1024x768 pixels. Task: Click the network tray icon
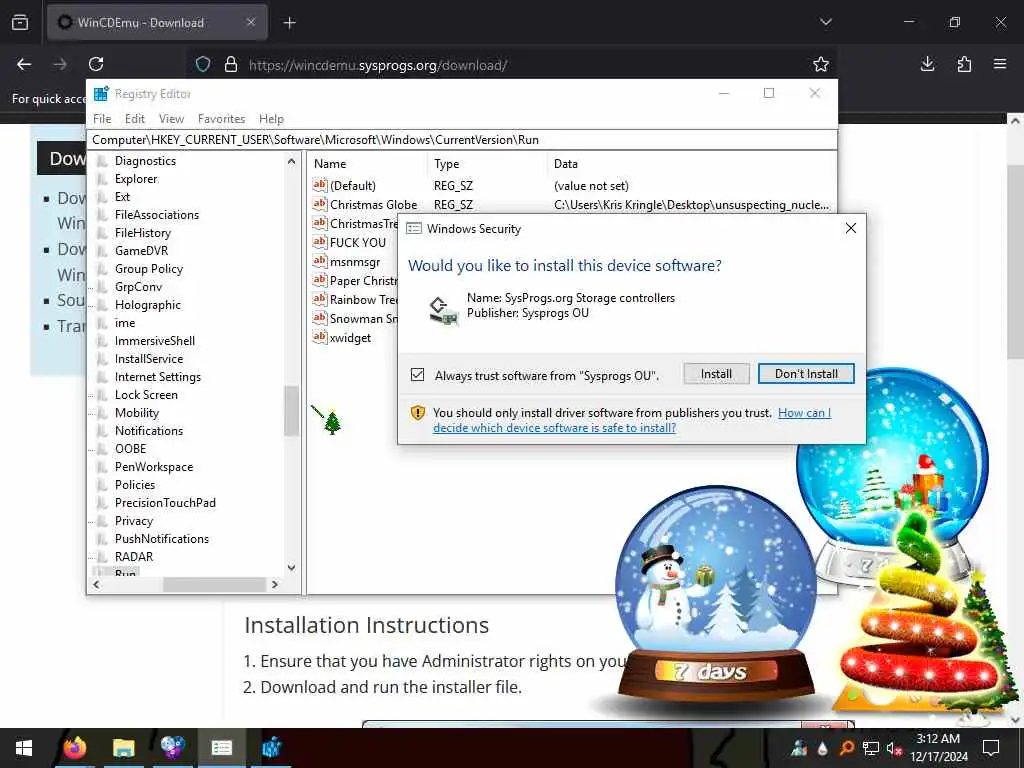(x=870, y=748)
